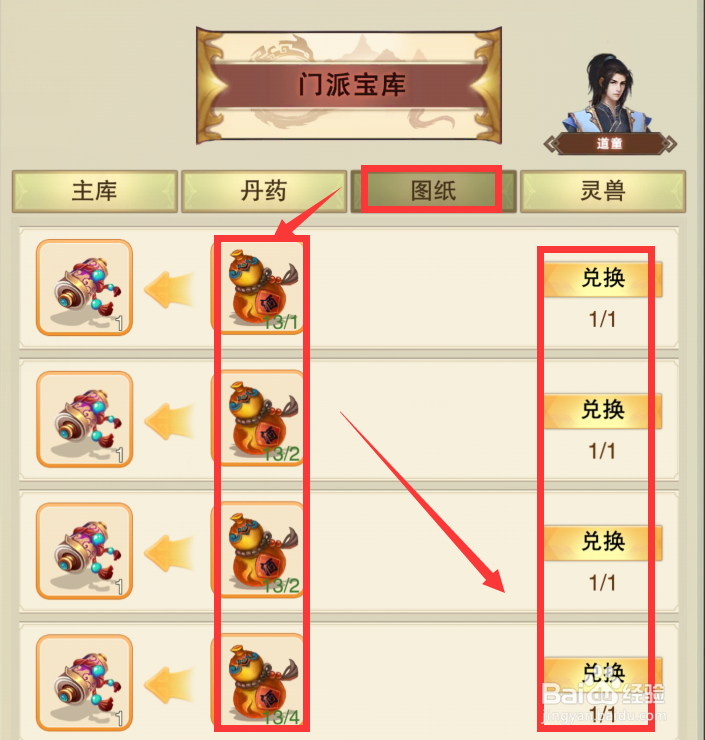Tap the gourd item showing 13/4
The width and height of the screenshot is (705, 740).
259,683
